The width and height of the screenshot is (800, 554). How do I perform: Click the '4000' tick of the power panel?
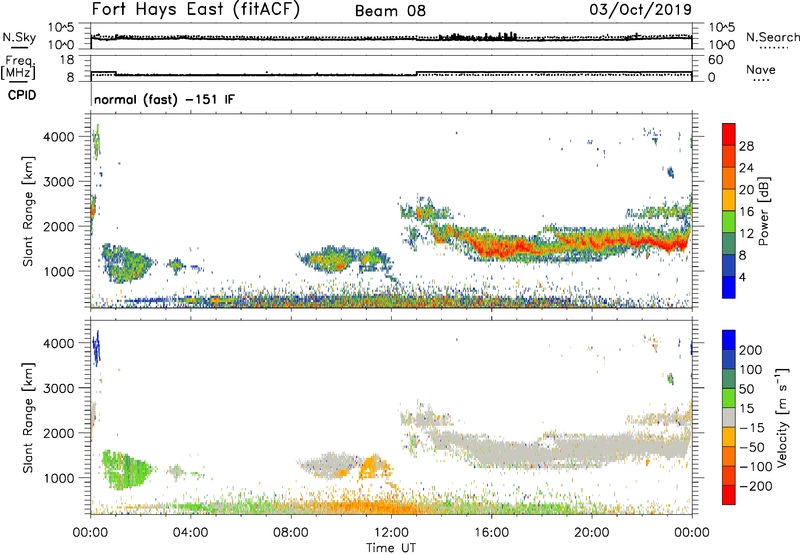58,137
